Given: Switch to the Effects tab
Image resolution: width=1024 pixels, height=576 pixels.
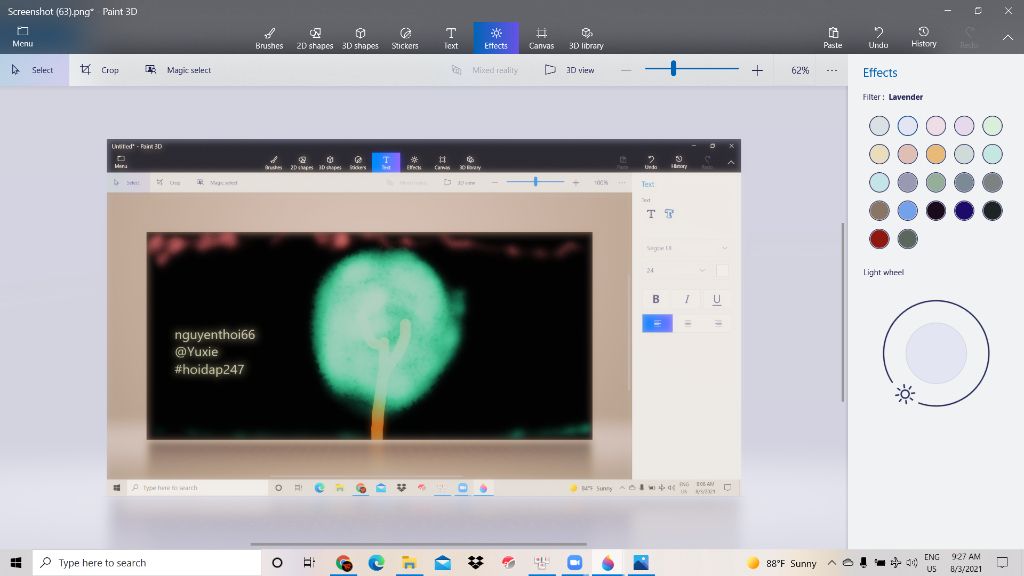Looking at the screenshot, I should coord(496,38).
